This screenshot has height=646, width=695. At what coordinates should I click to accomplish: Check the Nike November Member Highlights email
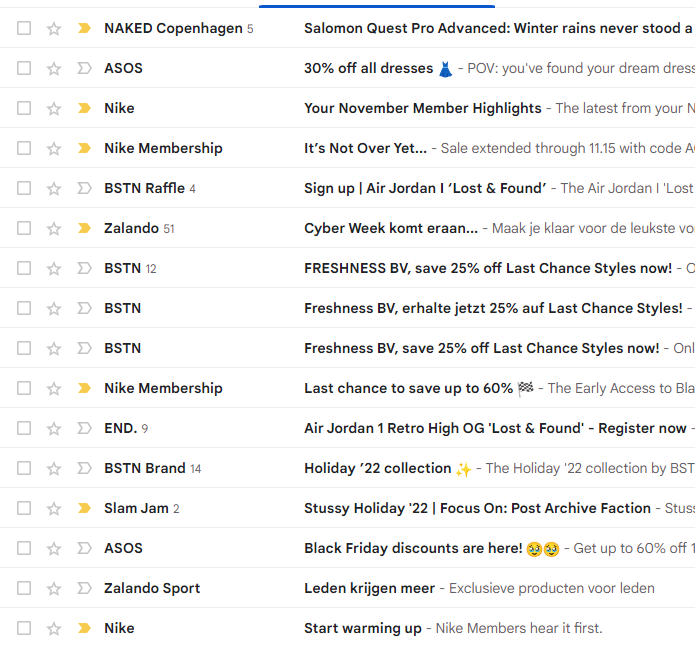point(24,108)
